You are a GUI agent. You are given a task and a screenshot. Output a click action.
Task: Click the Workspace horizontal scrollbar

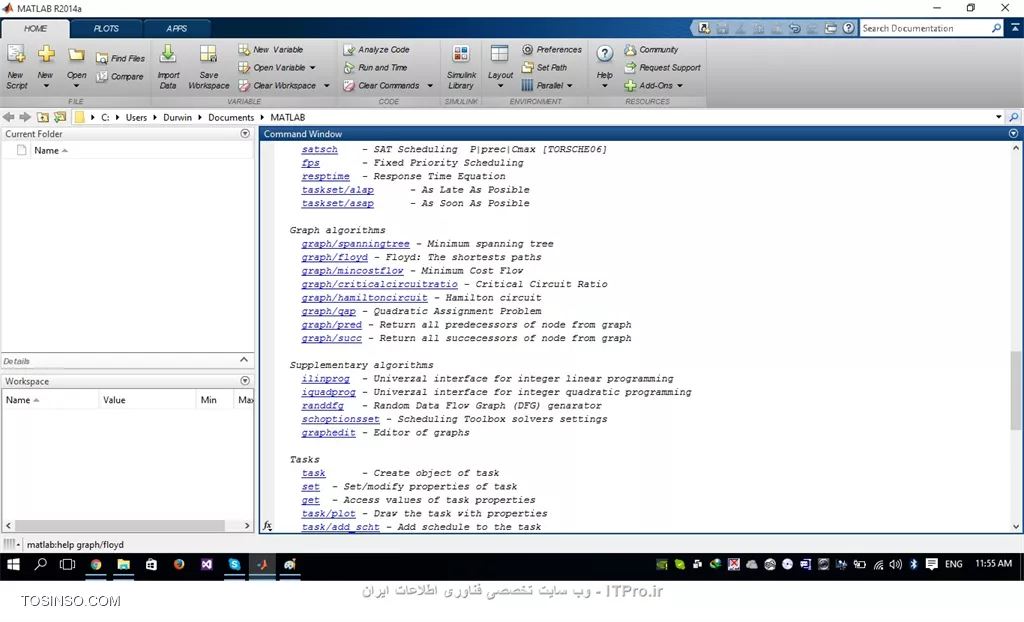pos(120,525)
